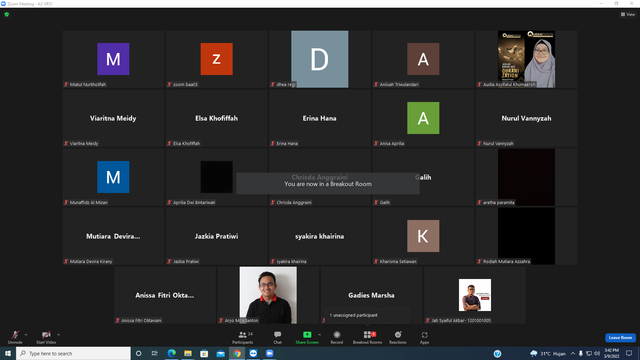This screenshot has height=360, width=640.
Task: Open Zoom Apps
Action: [424, 337]
